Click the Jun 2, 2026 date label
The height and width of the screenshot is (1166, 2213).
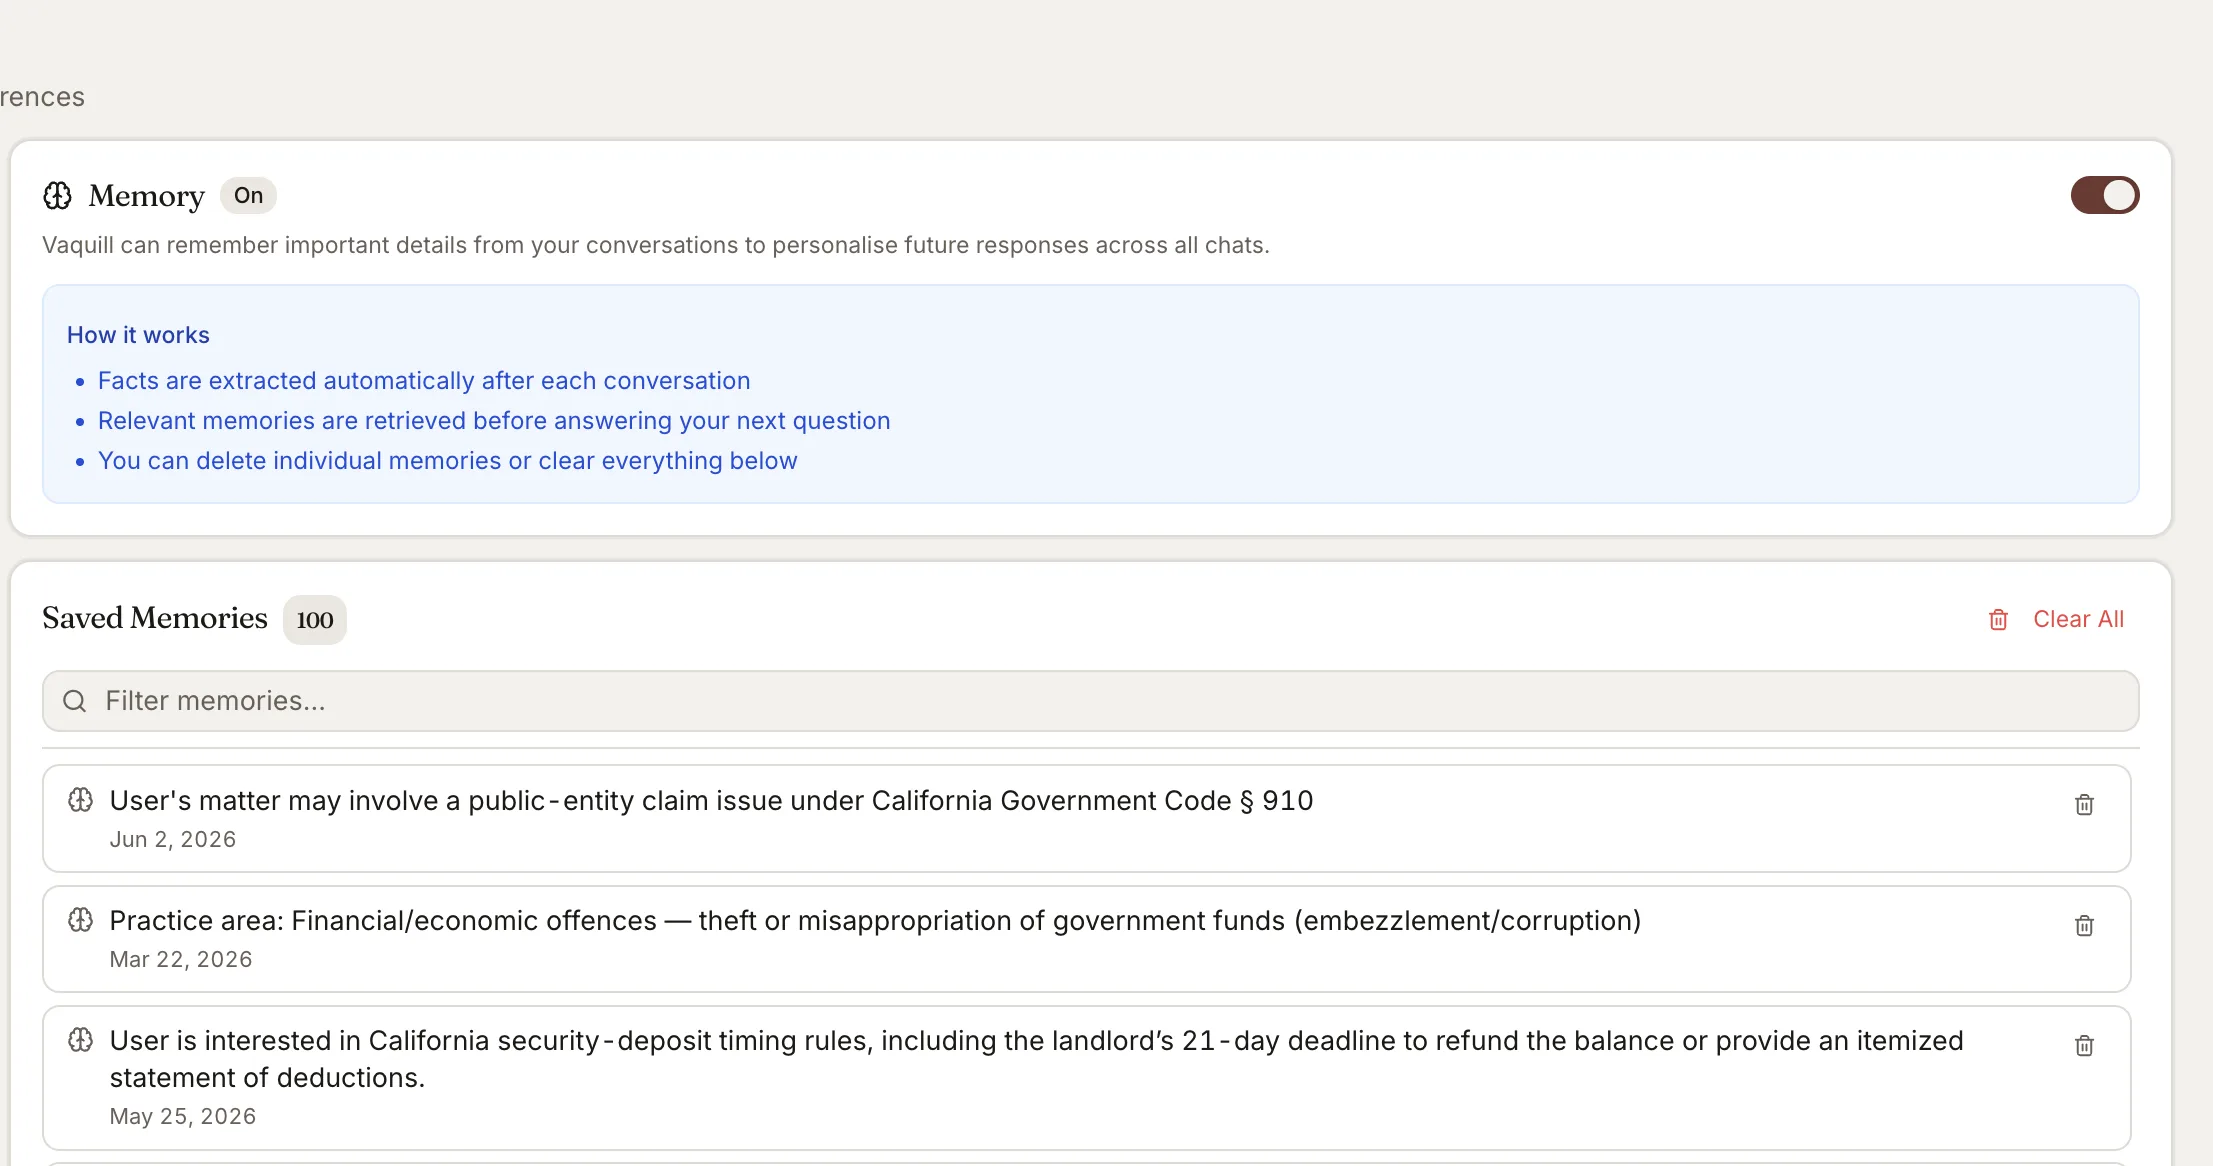pos(173,840)
